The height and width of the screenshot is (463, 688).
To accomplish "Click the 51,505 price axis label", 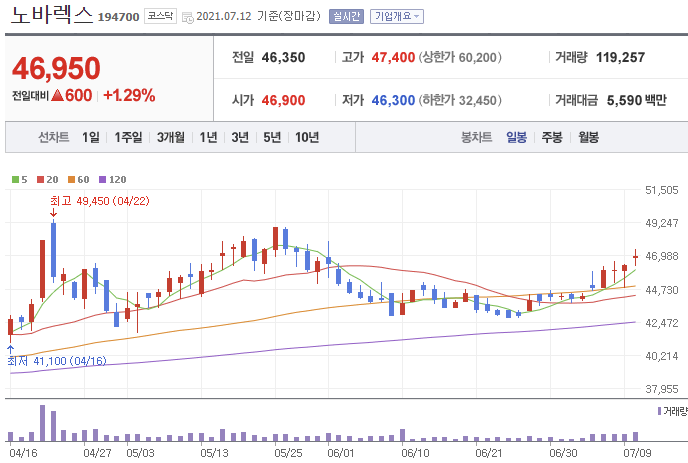I will (x=661, y=190).
